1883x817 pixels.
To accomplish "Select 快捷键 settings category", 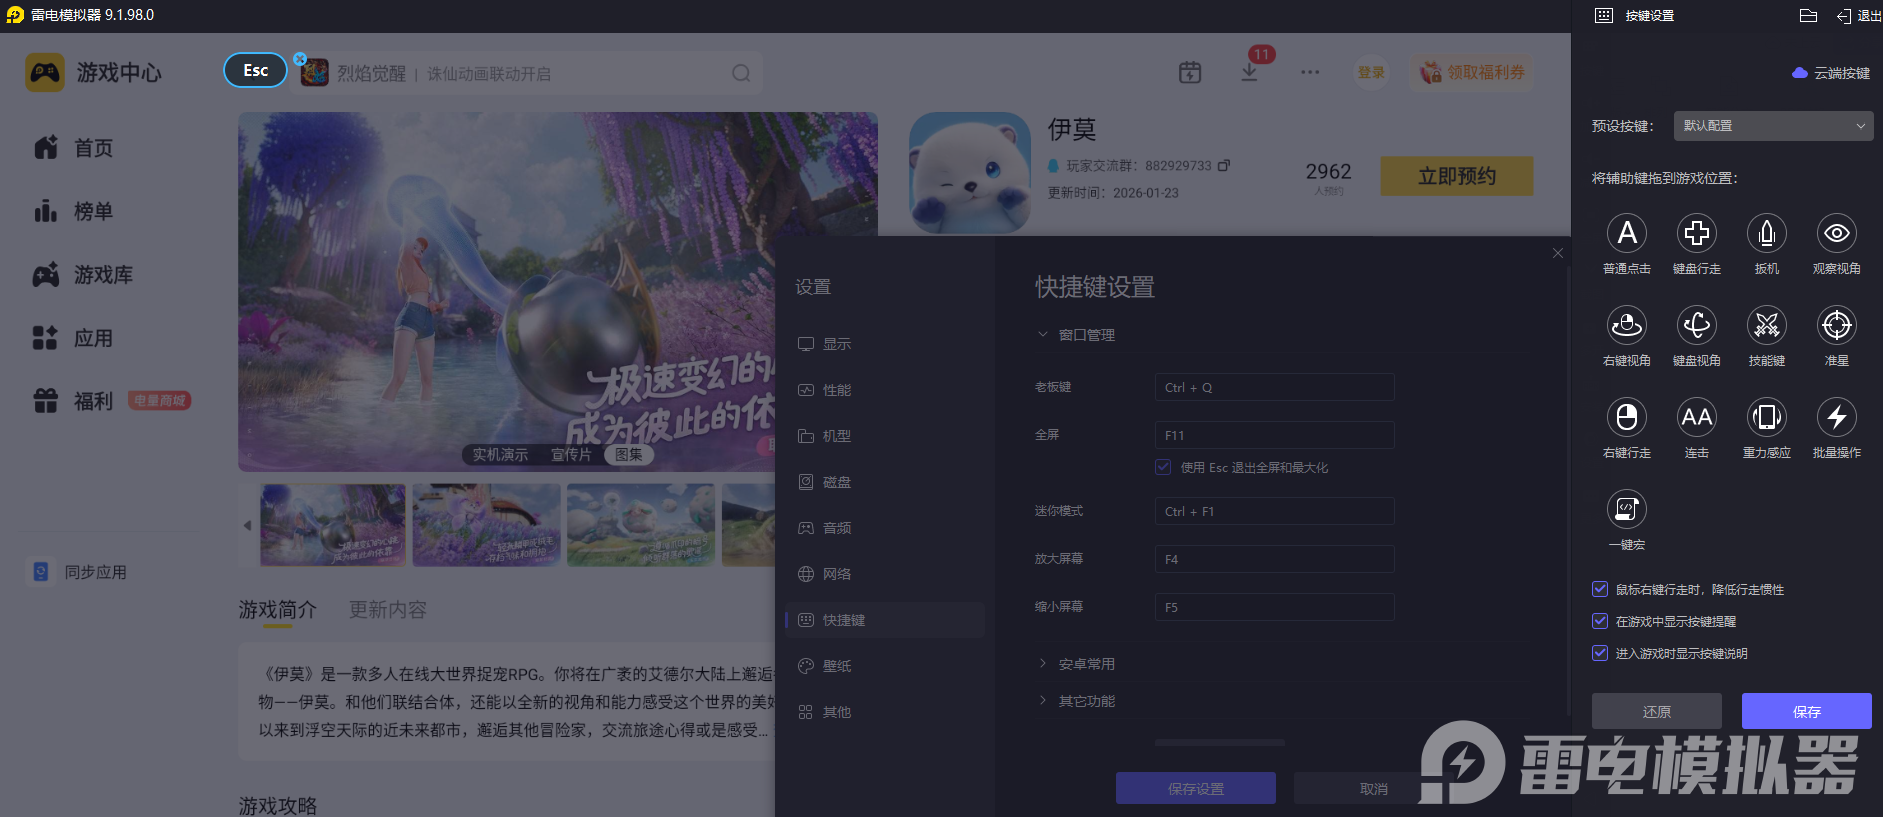I will click(885, 620).
